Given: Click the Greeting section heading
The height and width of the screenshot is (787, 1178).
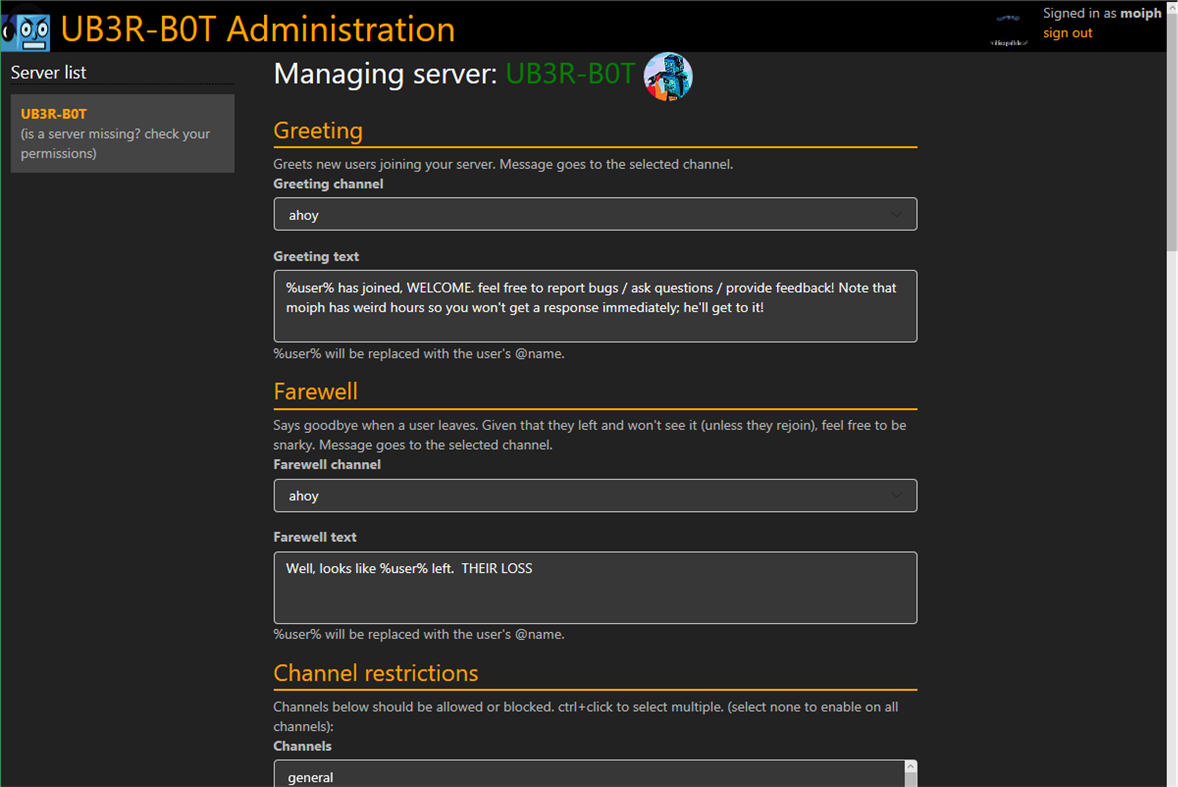Looking at the screenshot, I should click(318, 130).
